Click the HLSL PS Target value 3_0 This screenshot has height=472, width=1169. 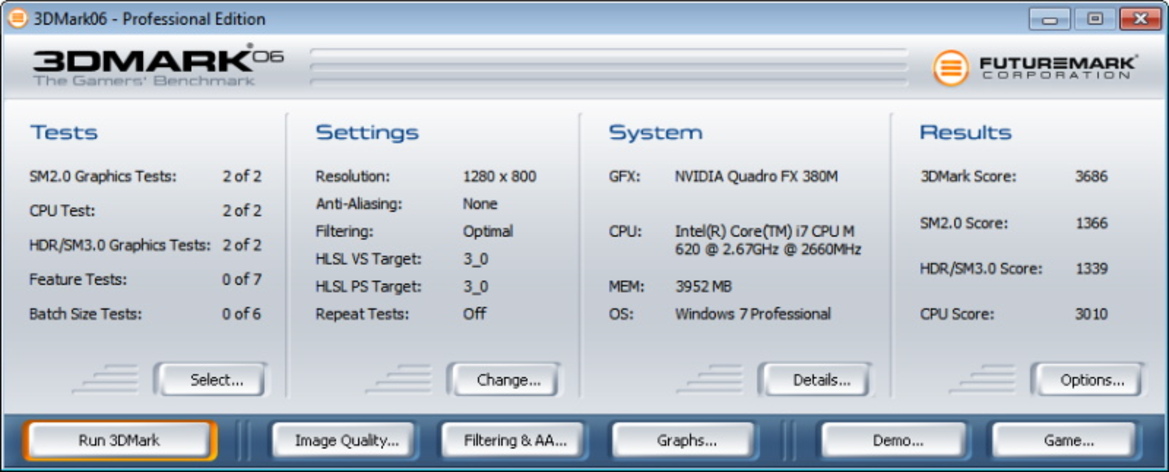(476, 286)
